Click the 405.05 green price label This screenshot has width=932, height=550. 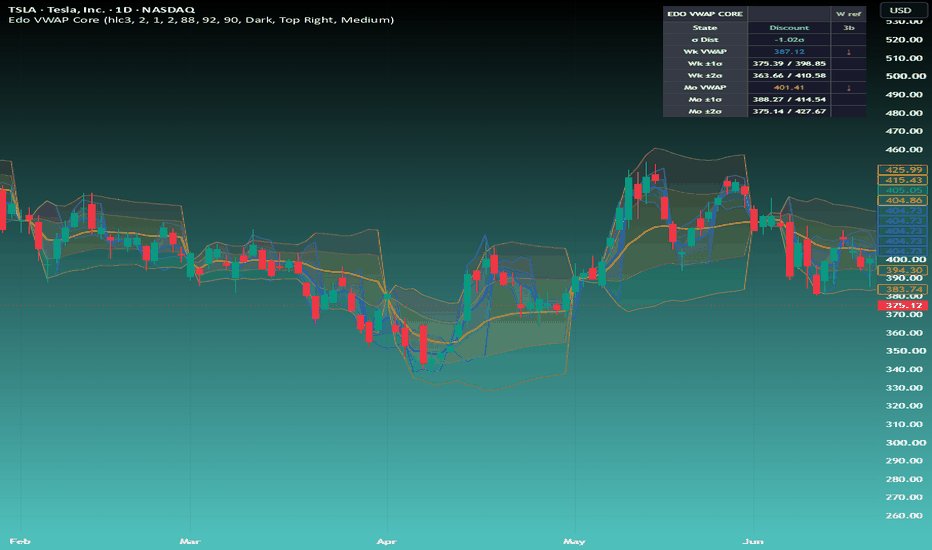coord(903,190)
